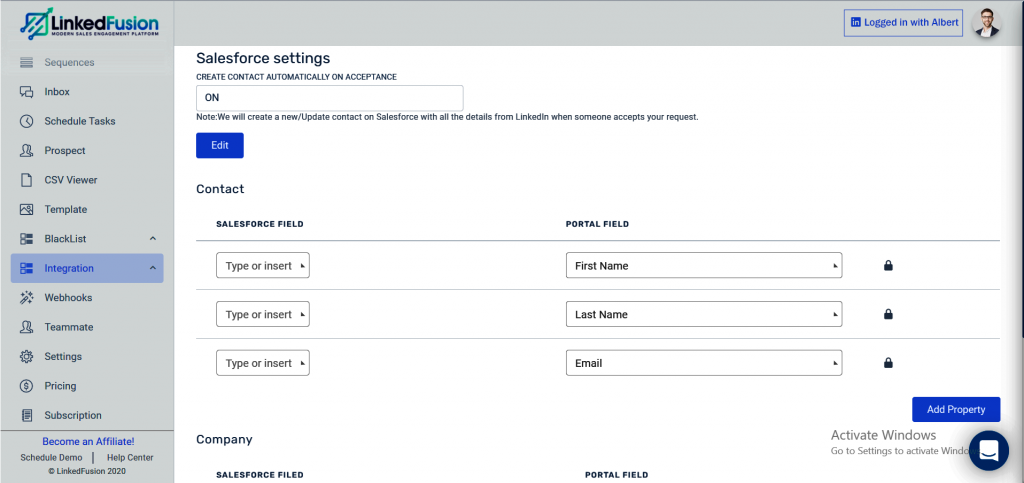Open Salesforce field dropdown for Last Name

263,315
